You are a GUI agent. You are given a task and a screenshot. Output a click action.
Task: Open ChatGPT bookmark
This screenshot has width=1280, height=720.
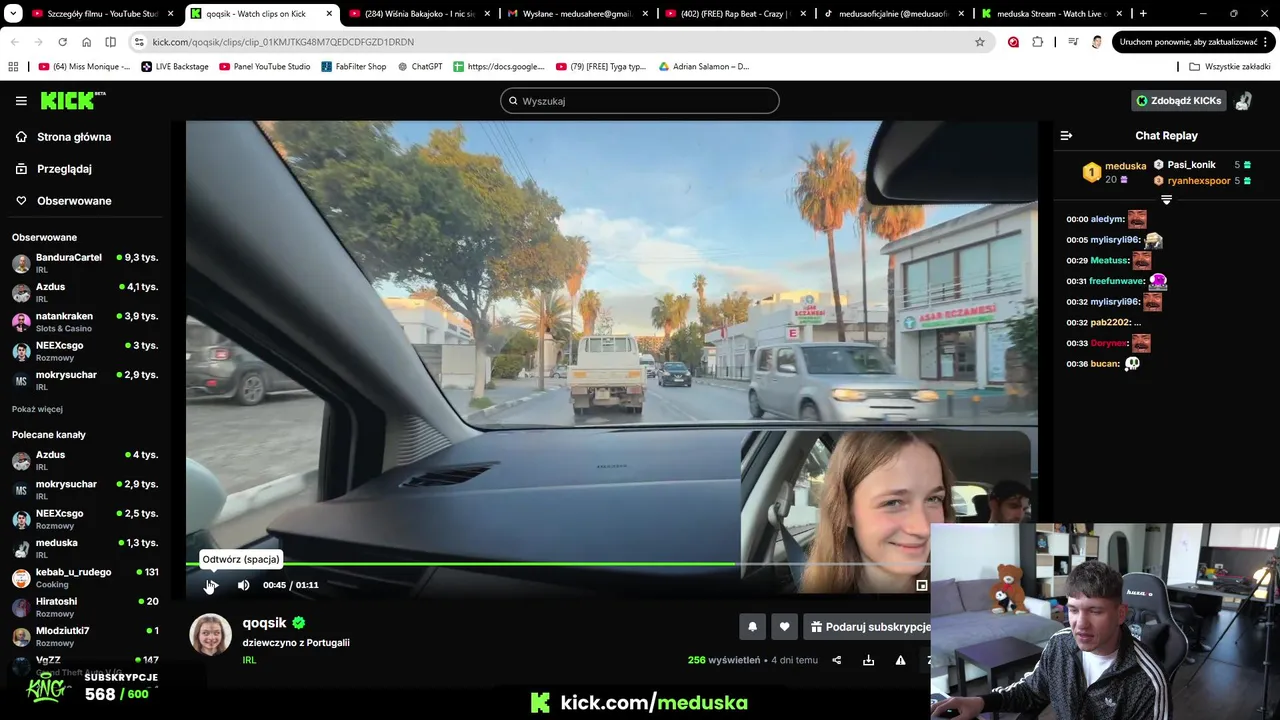coord(420,67)
